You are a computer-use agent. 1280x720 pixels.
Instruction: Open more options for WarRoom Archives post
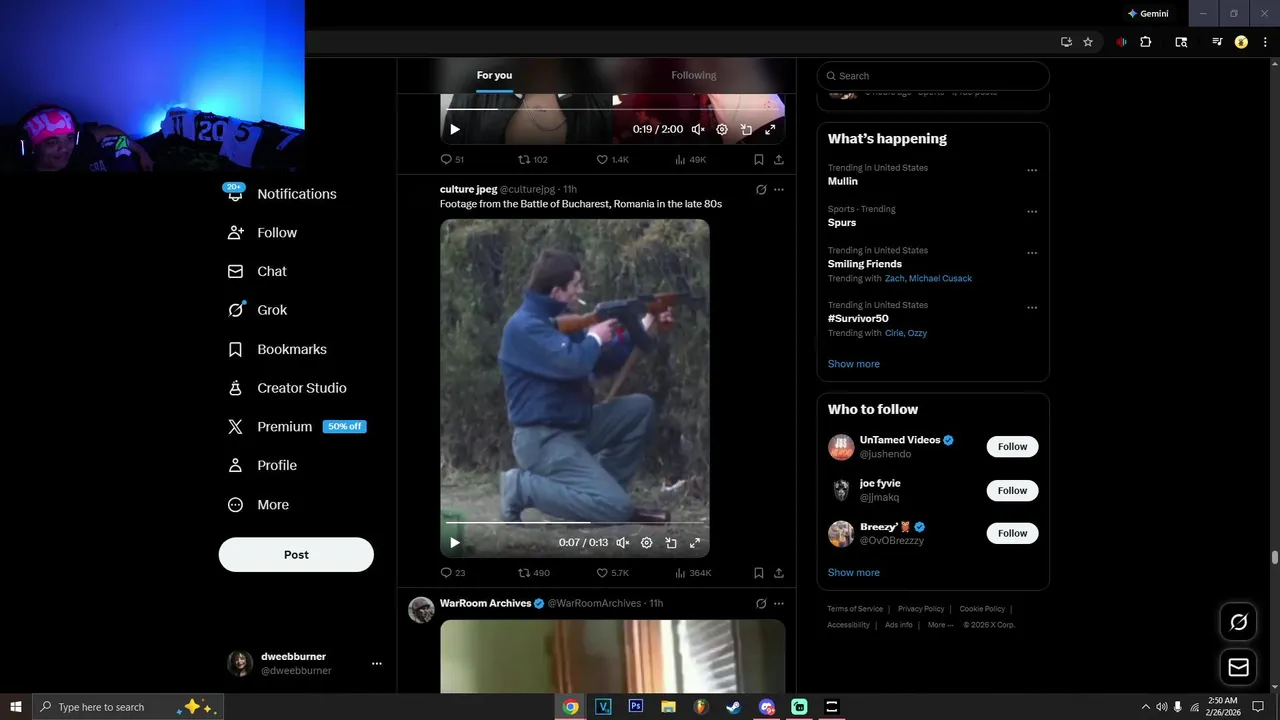(x=779, y=603)
